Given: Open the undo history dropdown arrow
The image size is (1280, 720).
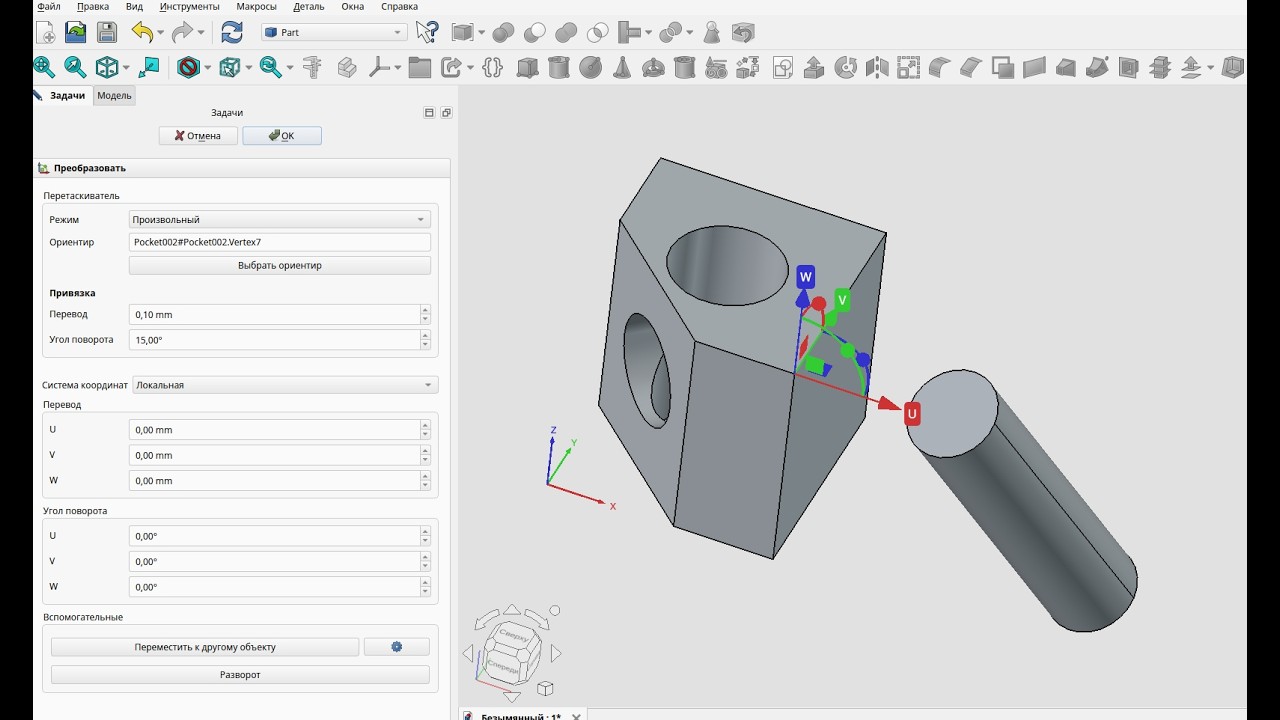Looking at the screenshot, I should click(160, 33).
